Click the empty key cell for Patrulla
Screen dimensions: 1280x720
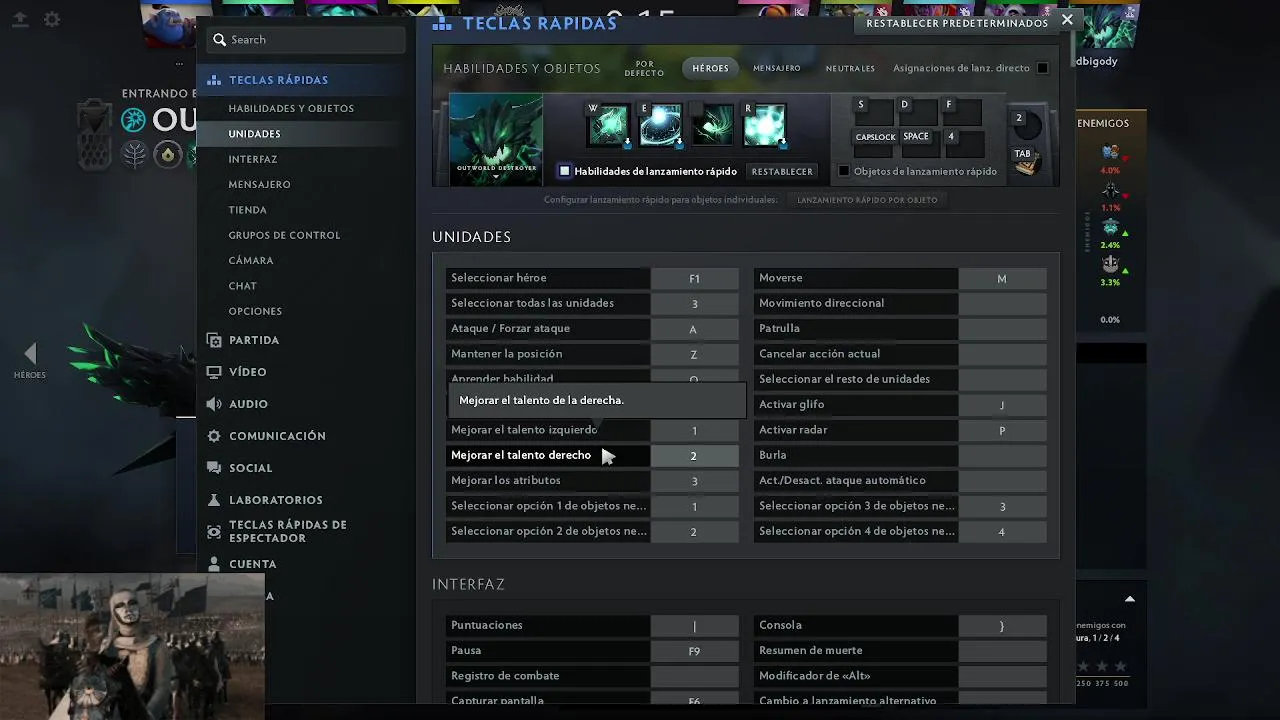(x=1002, y=329)
